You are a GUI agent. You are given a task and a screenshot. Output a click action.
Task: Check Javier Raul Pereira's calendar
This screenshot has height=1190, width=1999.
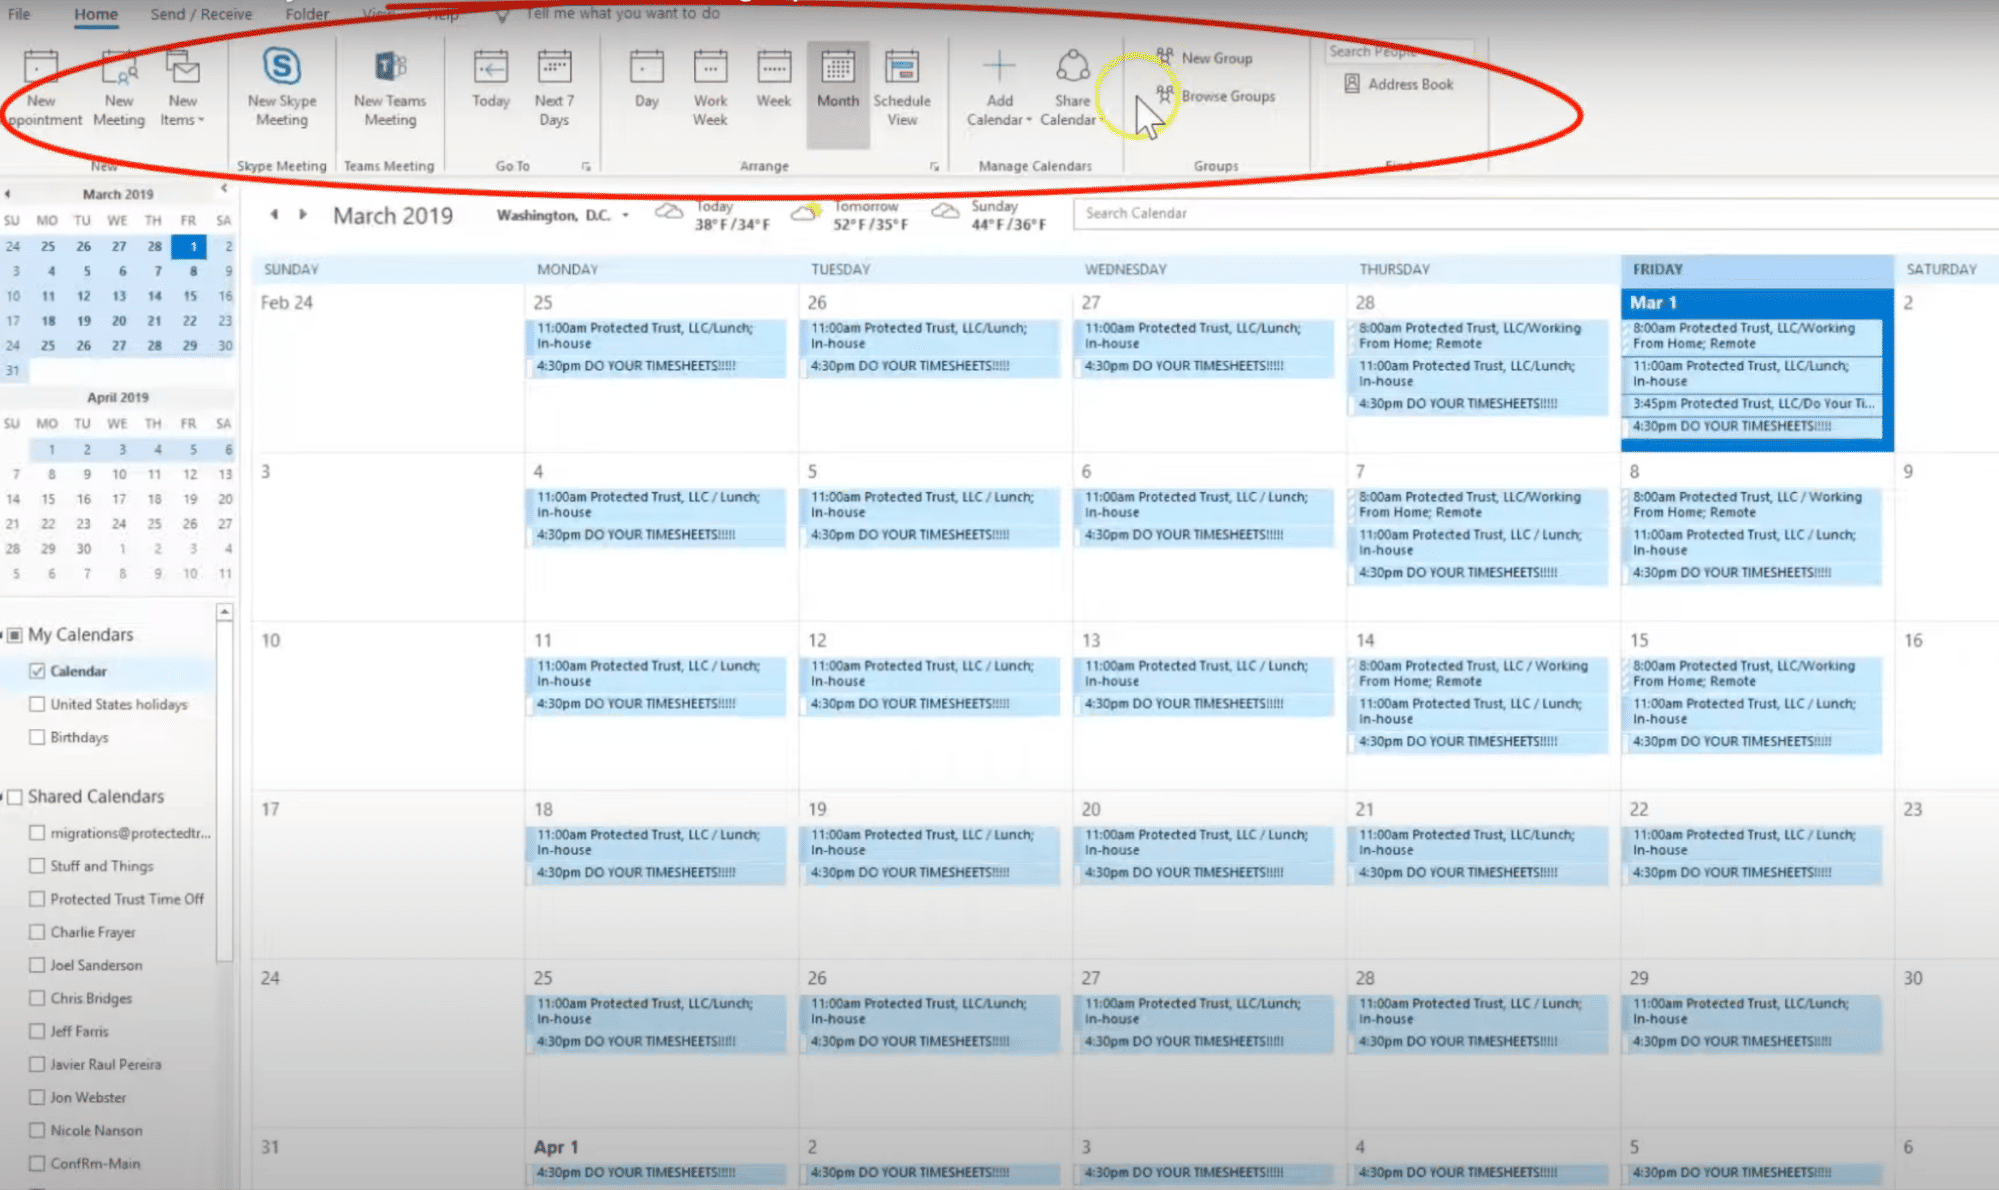[x=37, y=1064]
